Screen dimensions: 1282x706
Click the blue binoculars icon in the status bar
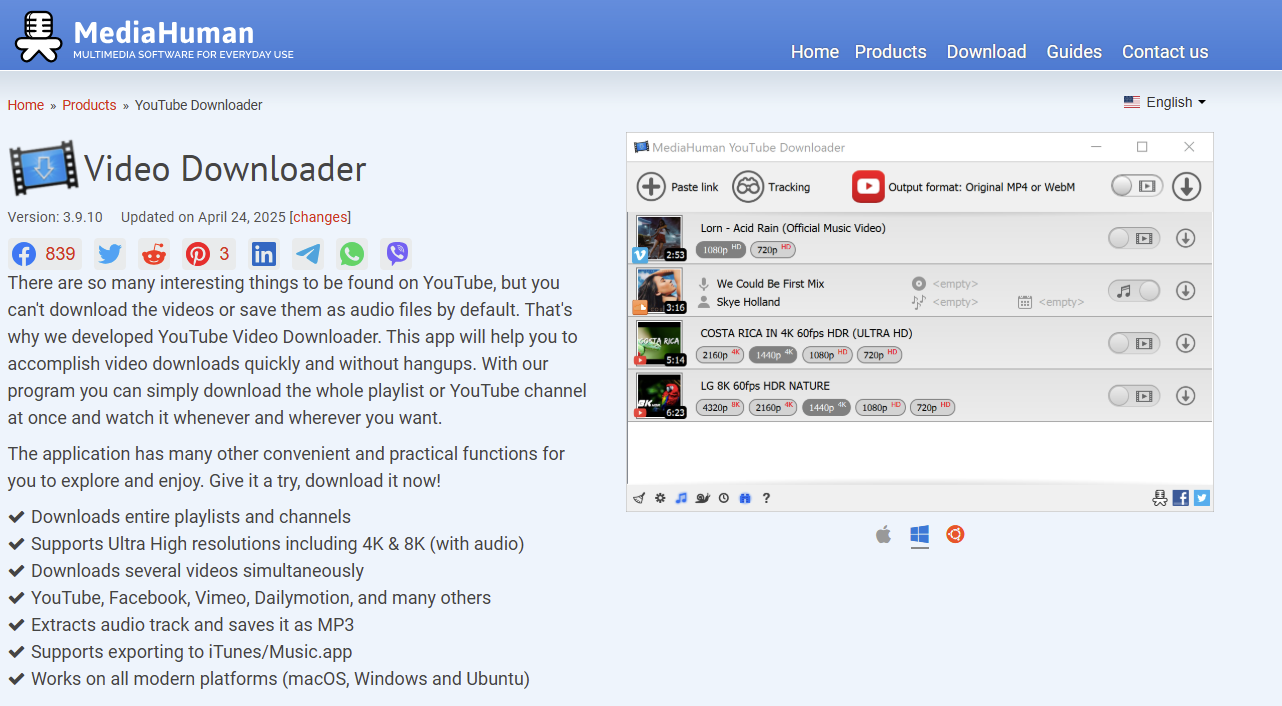745,498
